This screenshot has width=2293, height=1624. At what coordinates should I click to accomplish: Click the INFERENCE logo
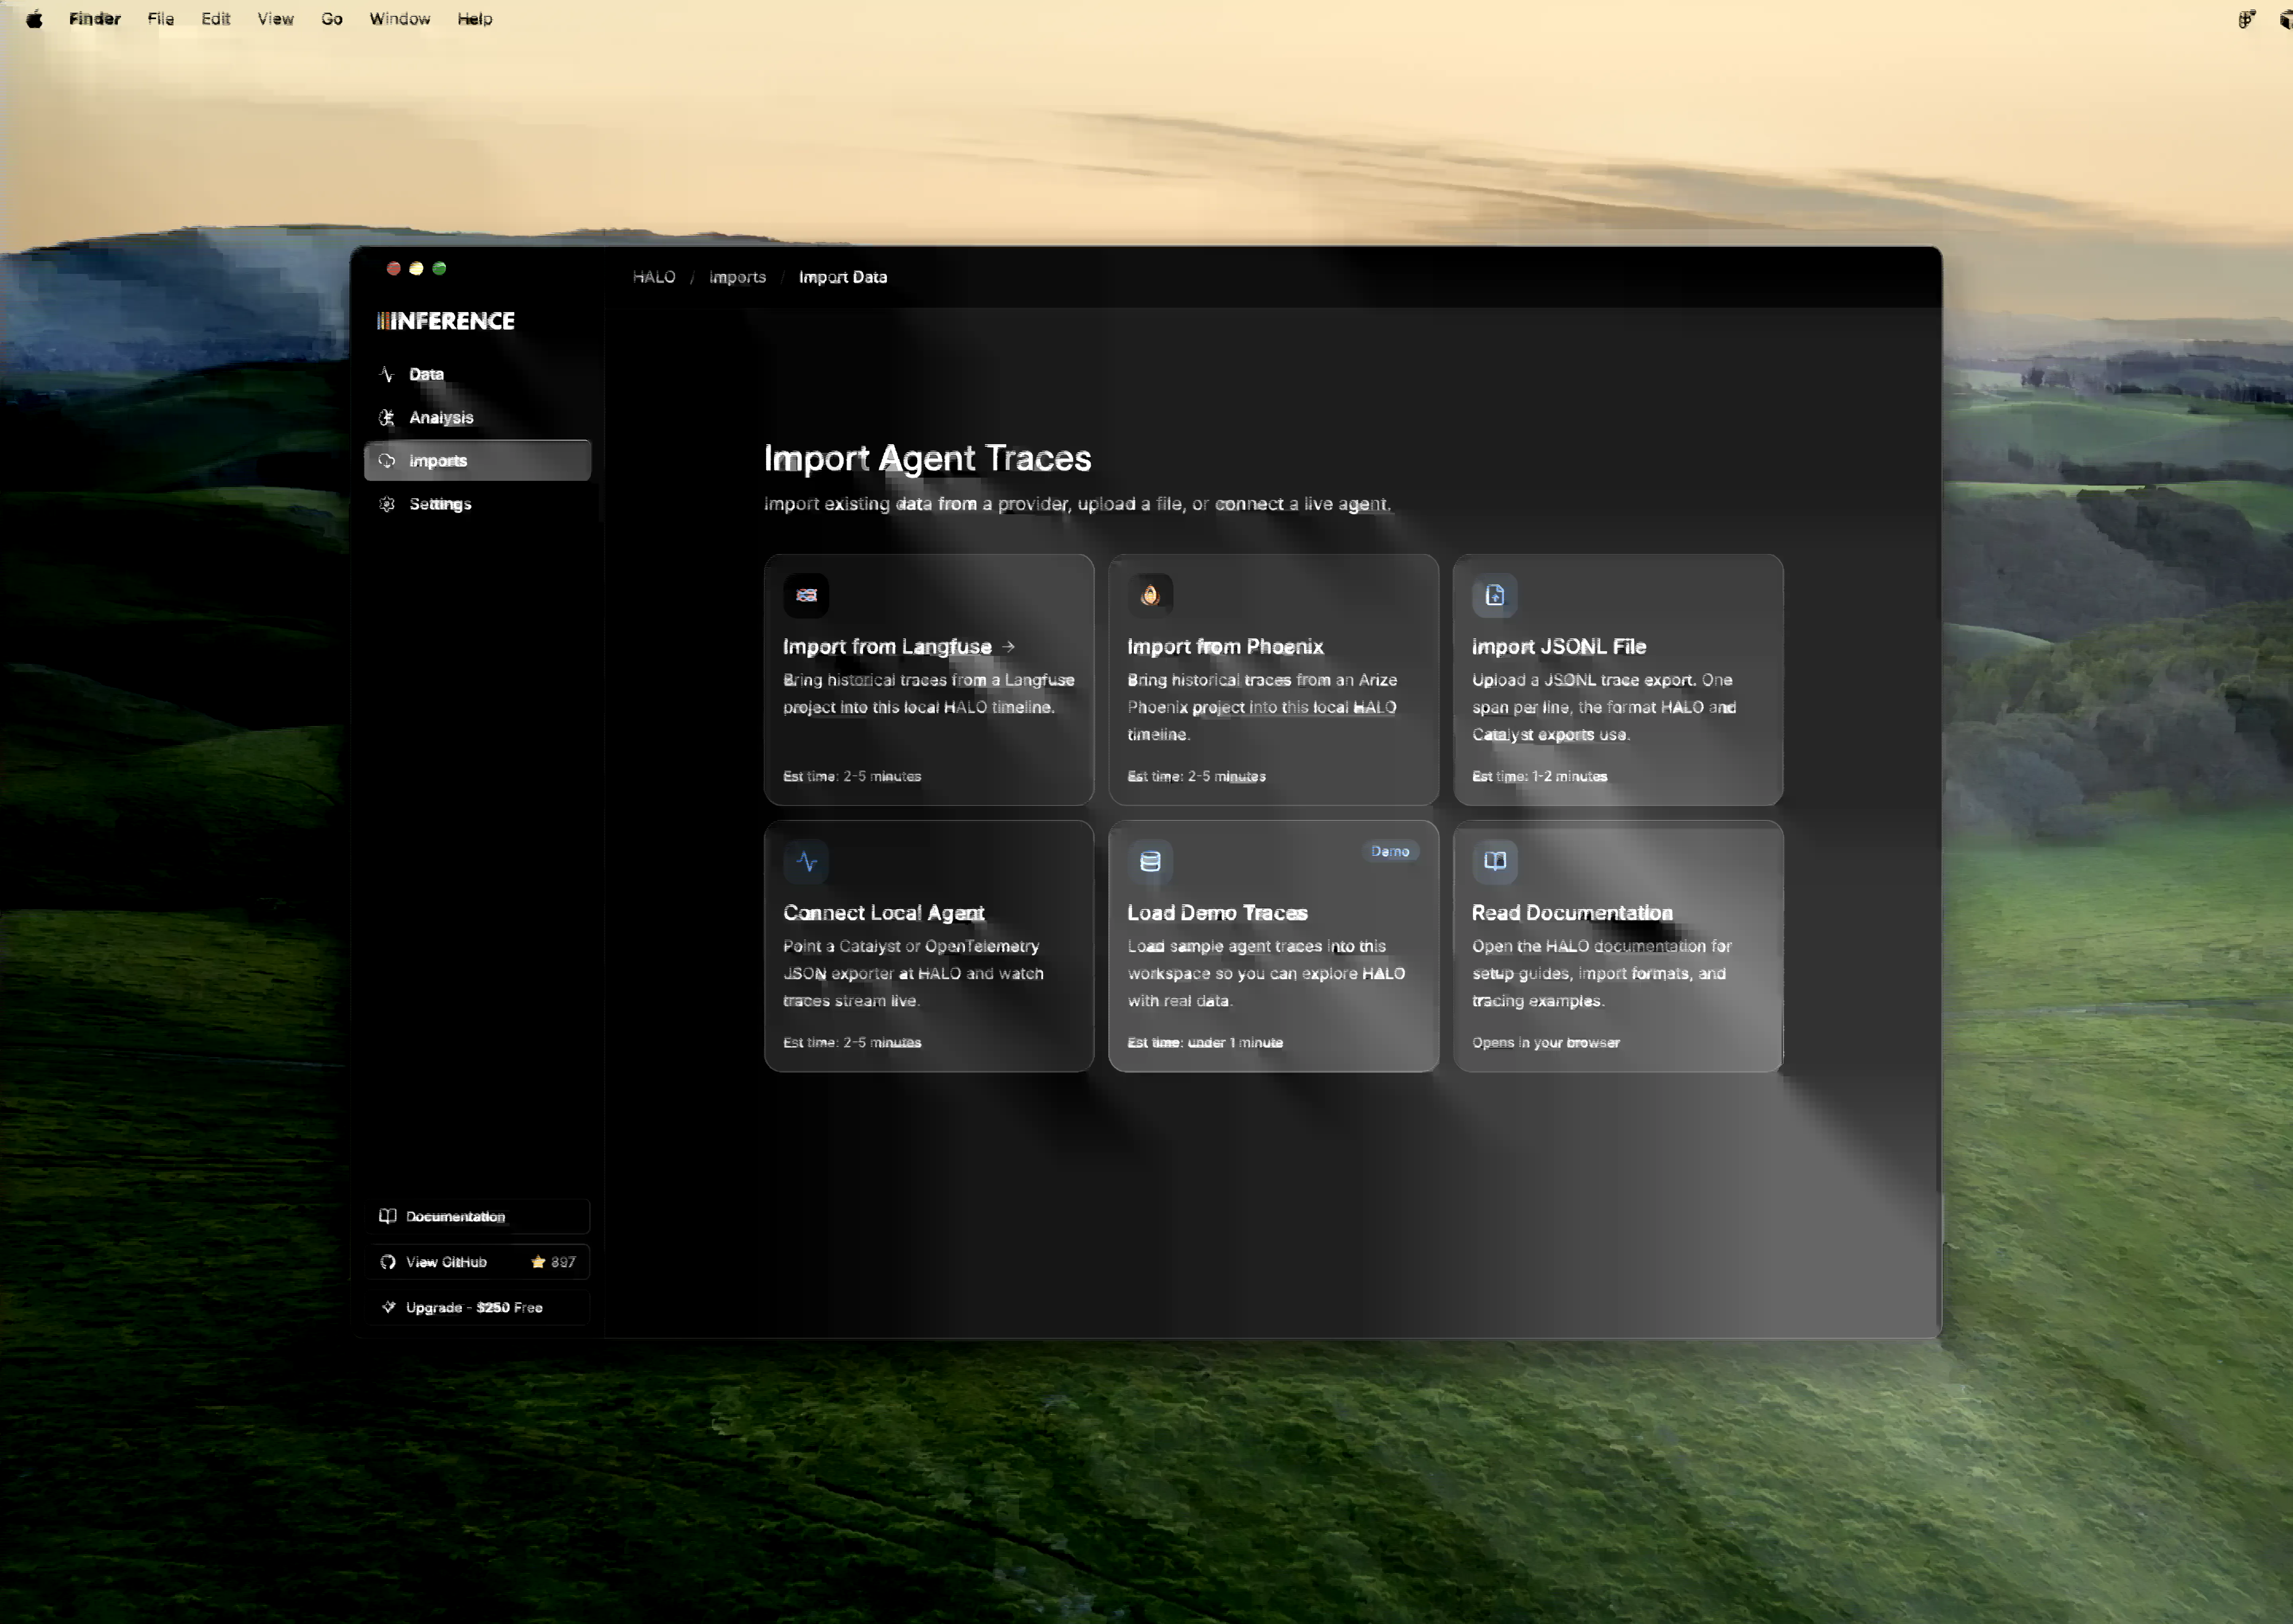tap(446, 321)
